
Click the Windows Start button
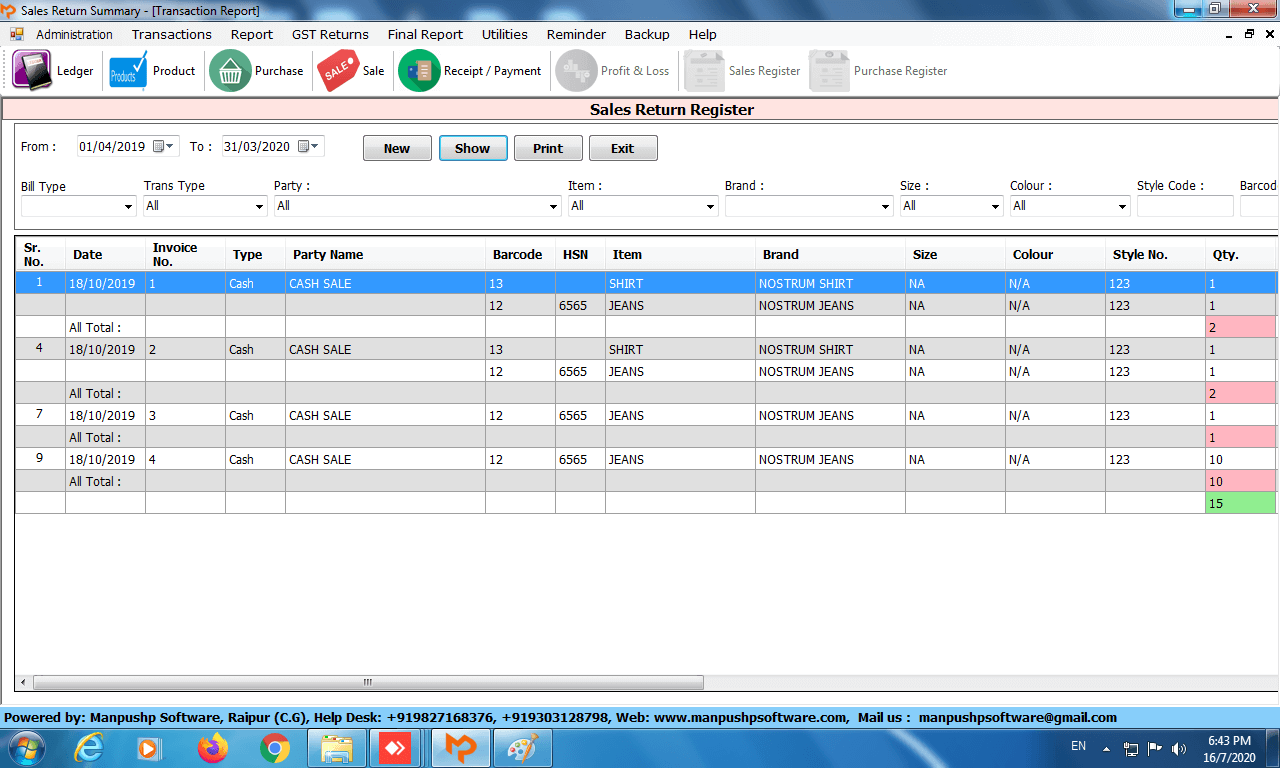[25, 748]
